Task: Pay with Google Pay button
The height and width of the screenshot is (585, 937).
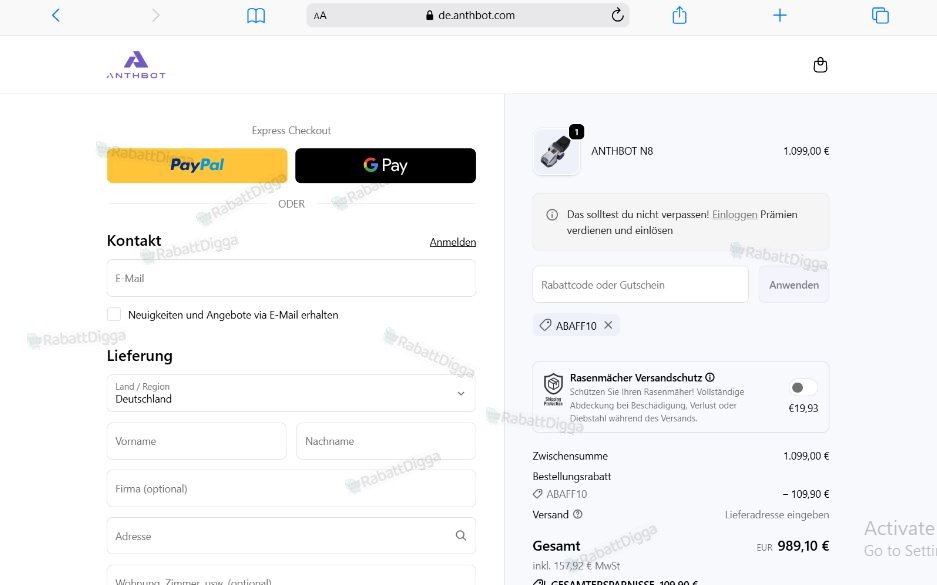Action: pos(385,166)
